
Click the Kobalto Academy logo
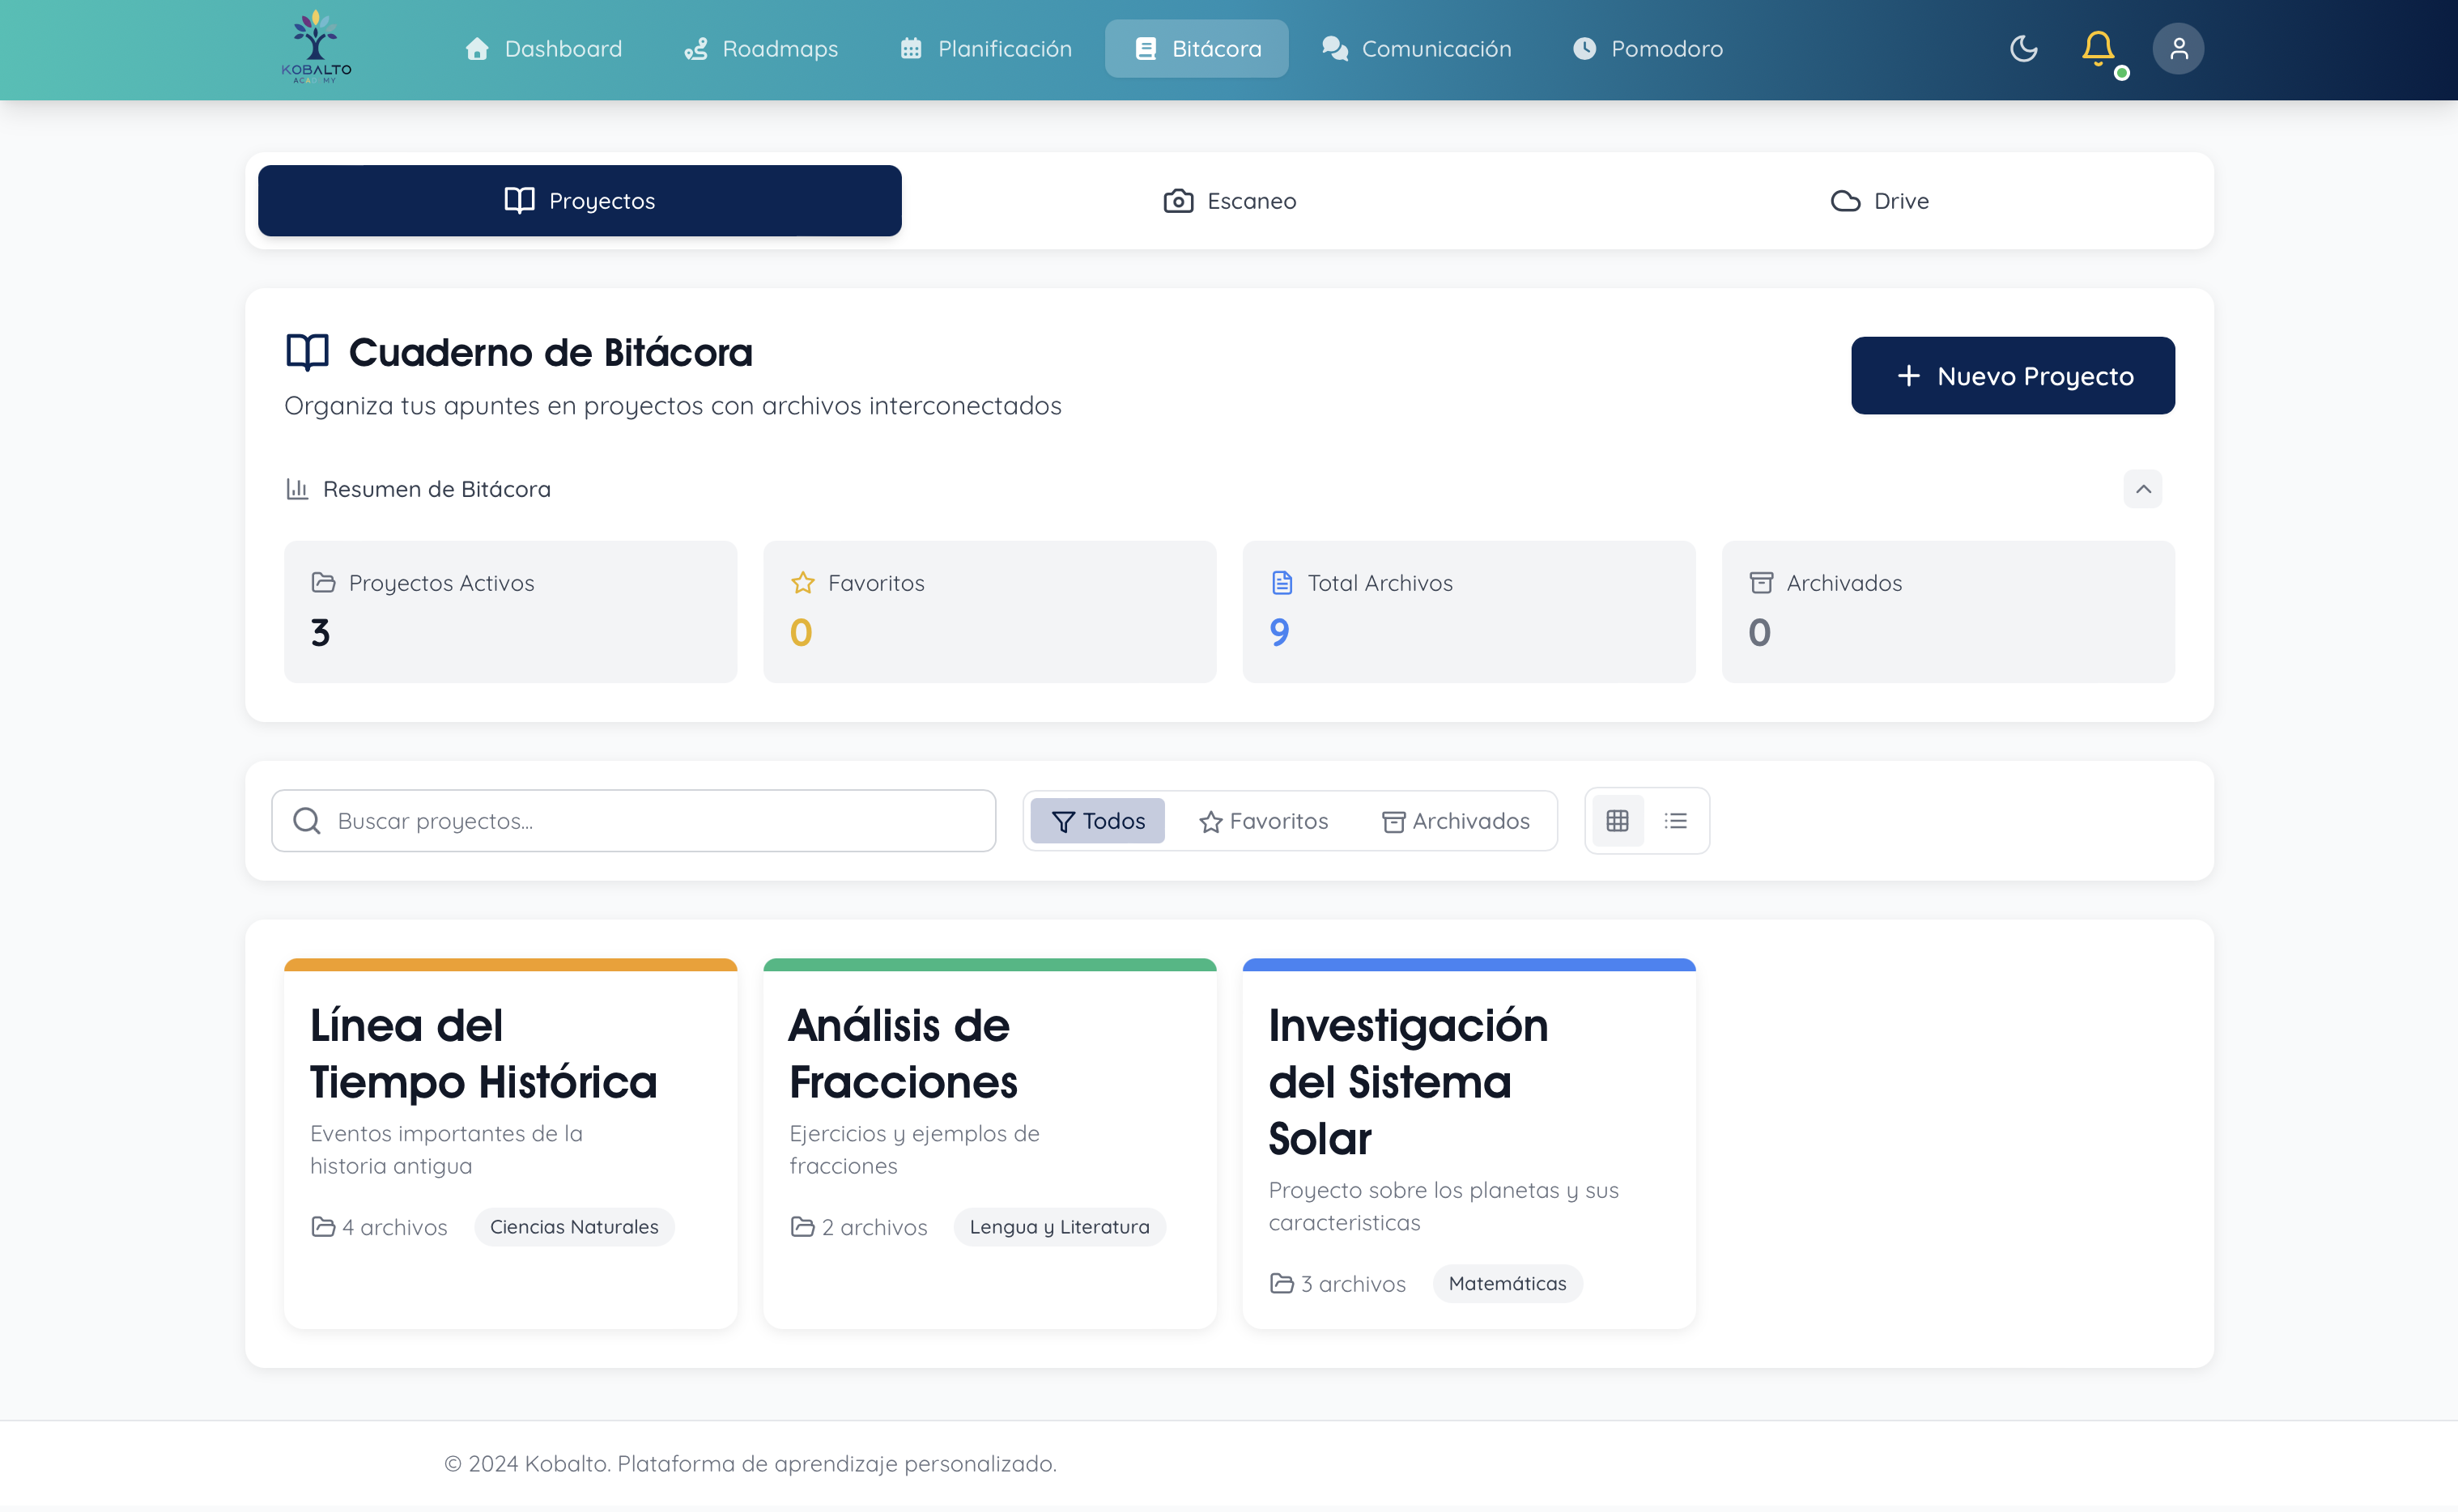(316, 48)
